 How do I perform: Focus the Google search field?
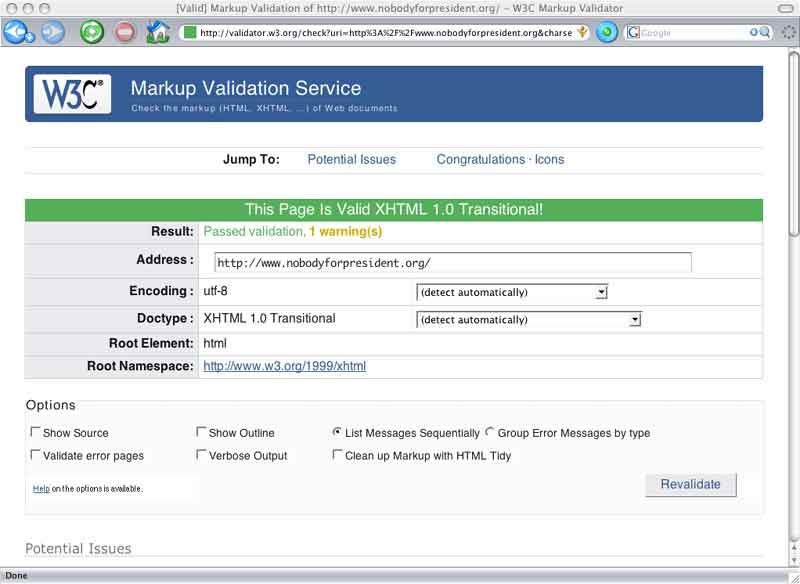pos(694,33)
